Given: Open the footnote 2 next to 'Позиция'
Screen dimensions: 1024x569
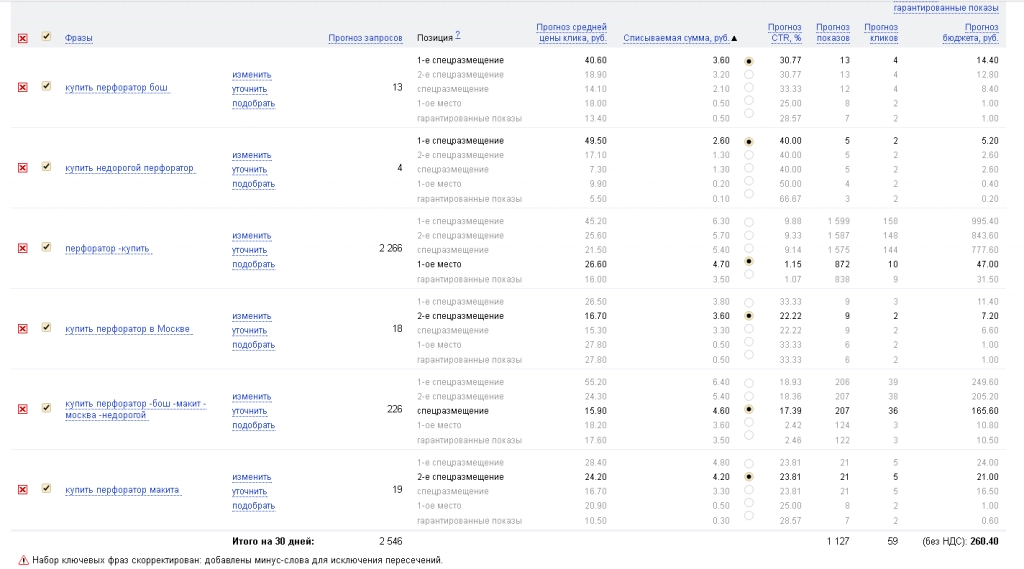Looking at the screenshot, I should pos(458,35).
